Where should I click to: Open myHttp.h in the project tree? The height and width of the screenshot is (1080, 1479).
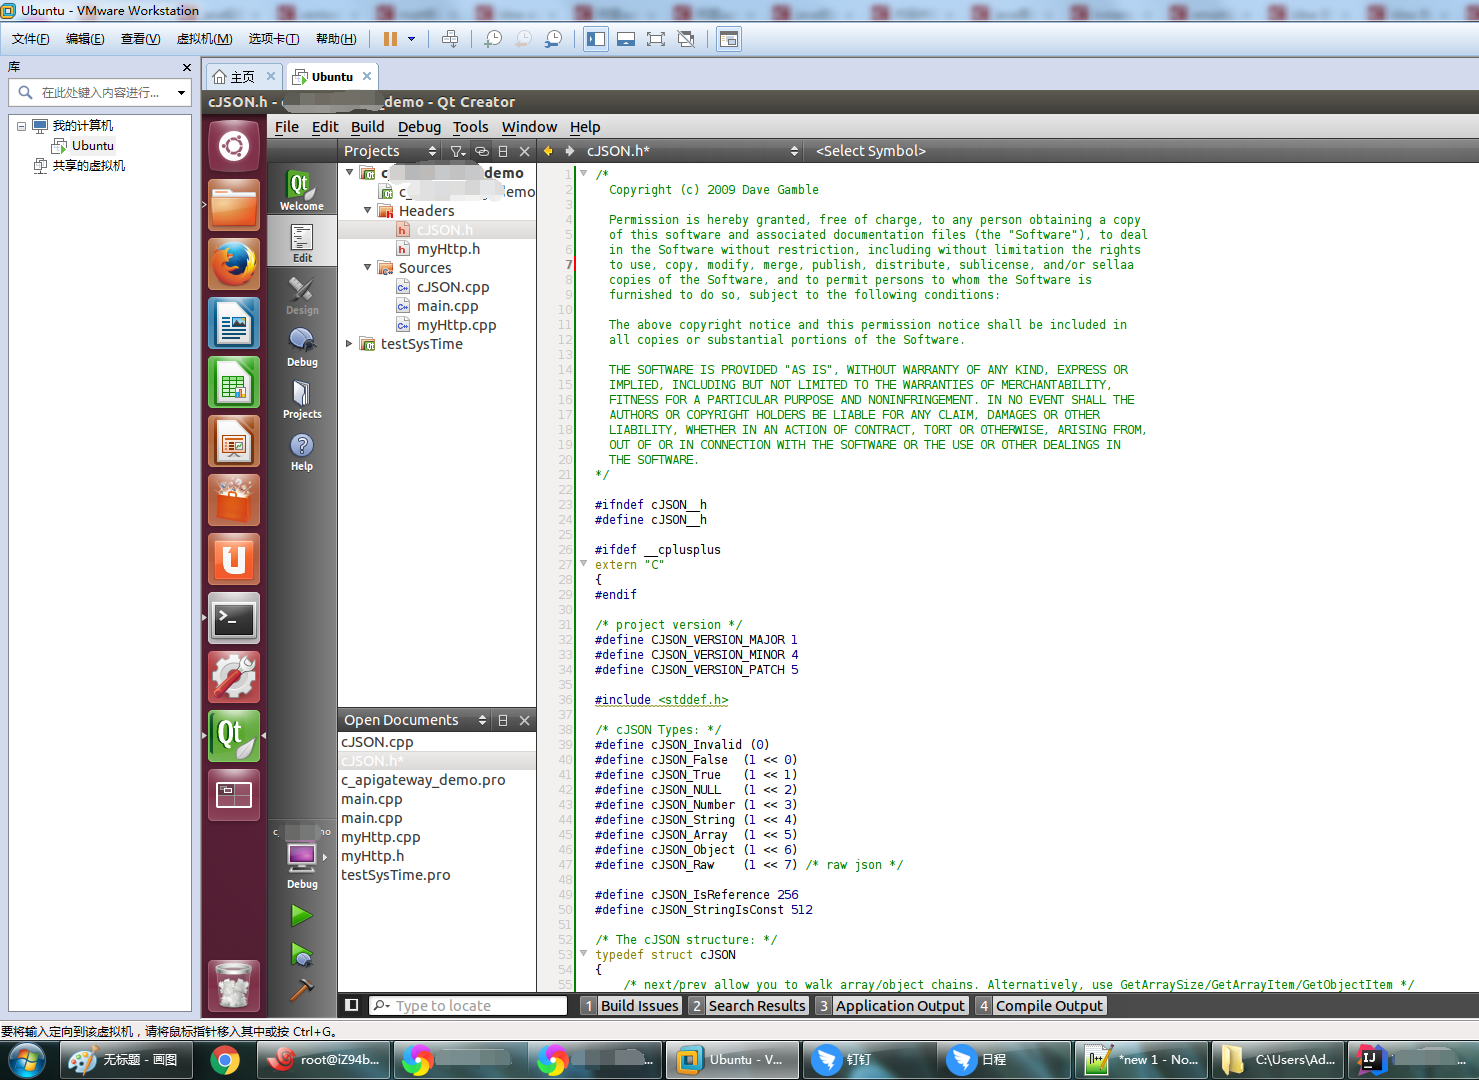pyautogui.click(x=448, y=249)
